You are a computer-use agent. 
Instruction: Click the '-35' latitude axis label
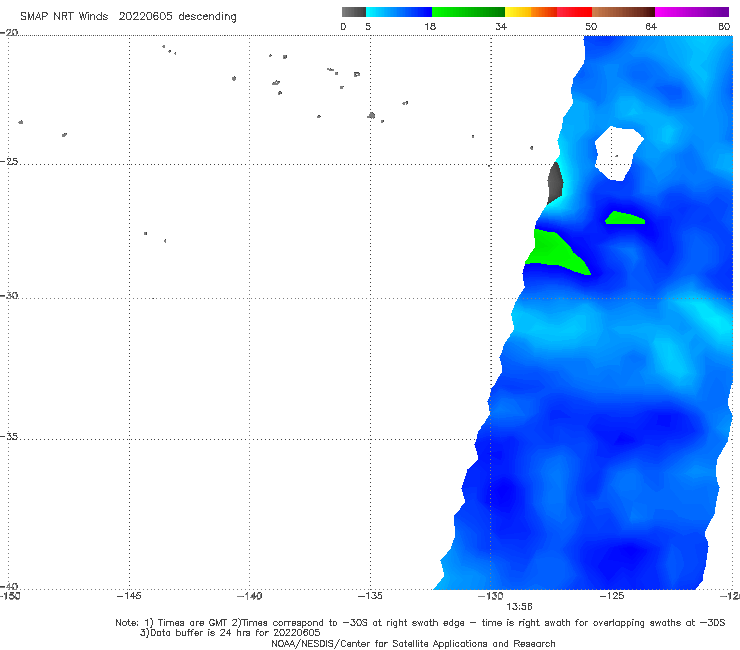click(x=10, y=437)
